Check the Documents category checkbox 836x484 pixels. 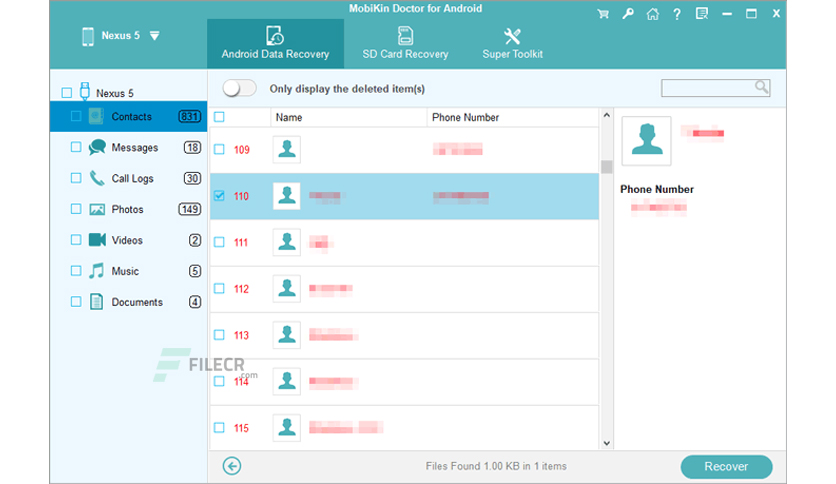(76, 302)
